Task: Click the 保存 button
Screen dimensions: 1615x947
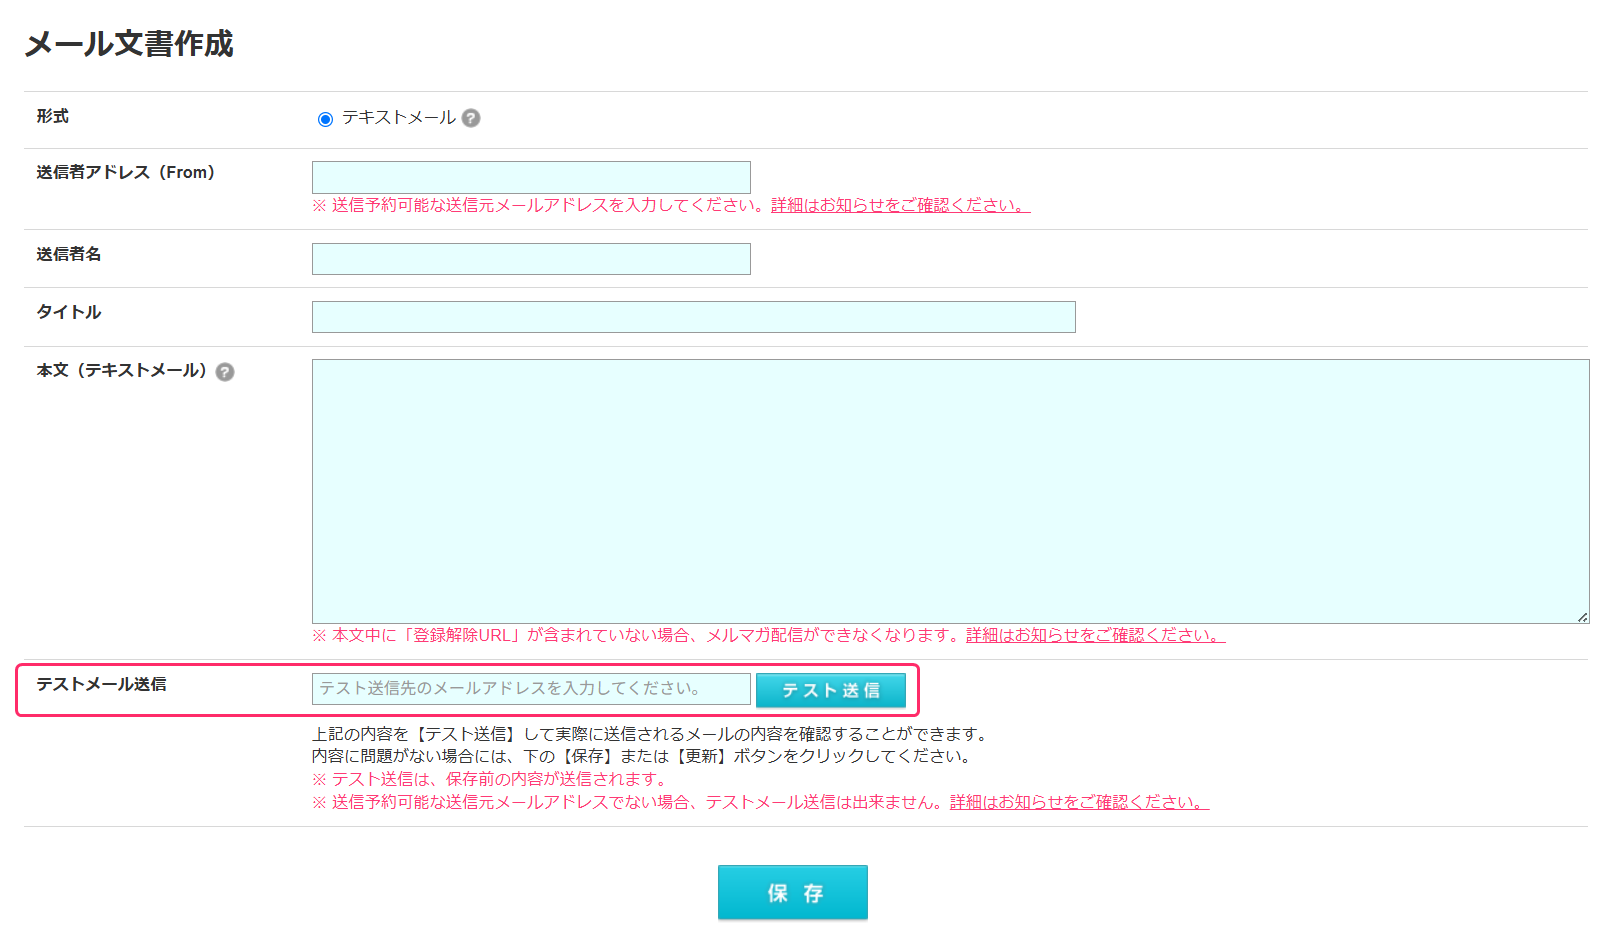Action: (x=792, y=892)
